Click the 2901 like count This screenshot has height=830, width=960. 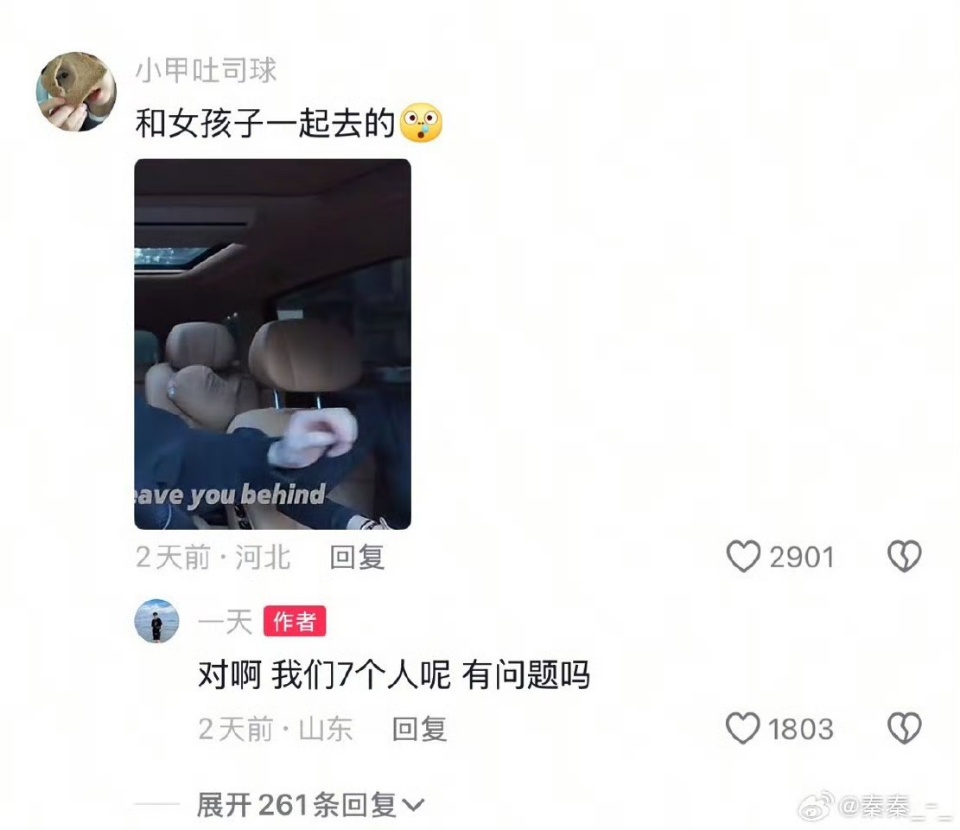[801, 557]
